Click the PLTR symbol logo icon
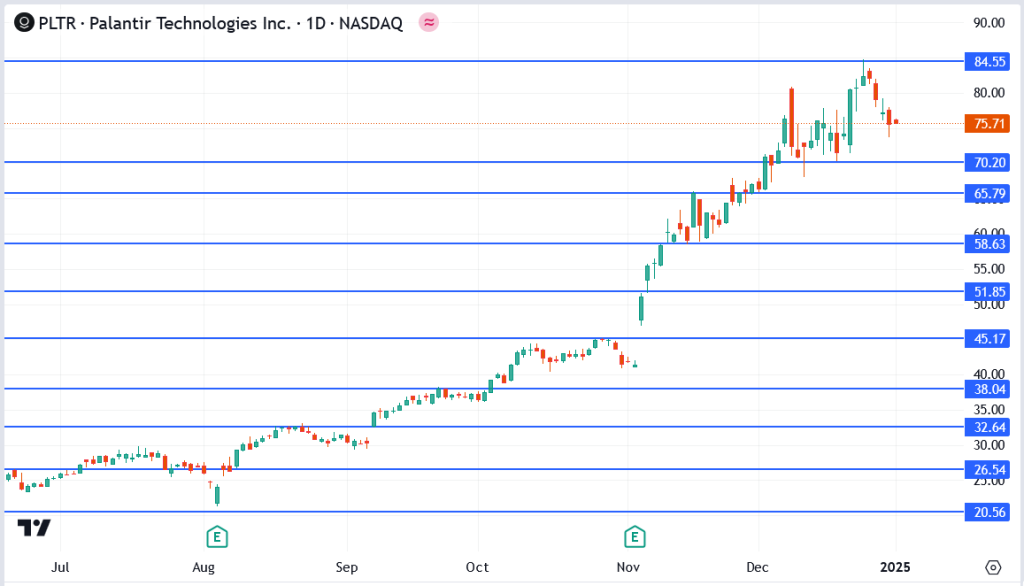The height and width of the screenshot is (586, 1024). coord(21,22)
